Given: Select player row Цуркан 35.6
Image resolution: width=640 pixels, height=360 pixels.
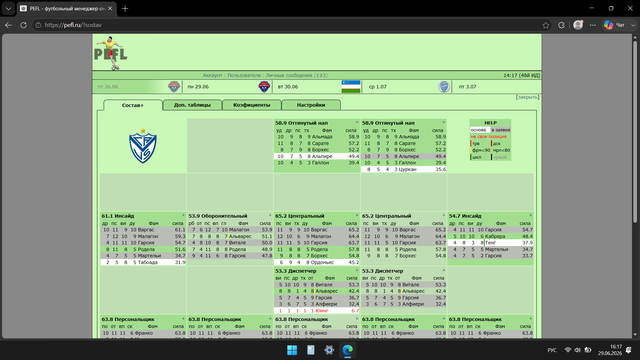Looking at the screenshot, I should [x=404, y=169].
